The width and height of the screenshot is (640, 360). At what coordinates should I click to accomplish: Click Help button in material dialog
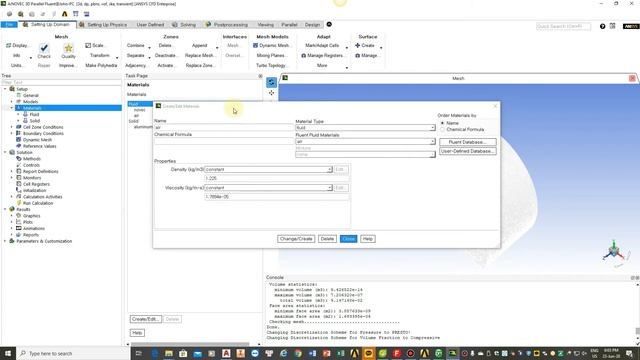tap(368, 239)
